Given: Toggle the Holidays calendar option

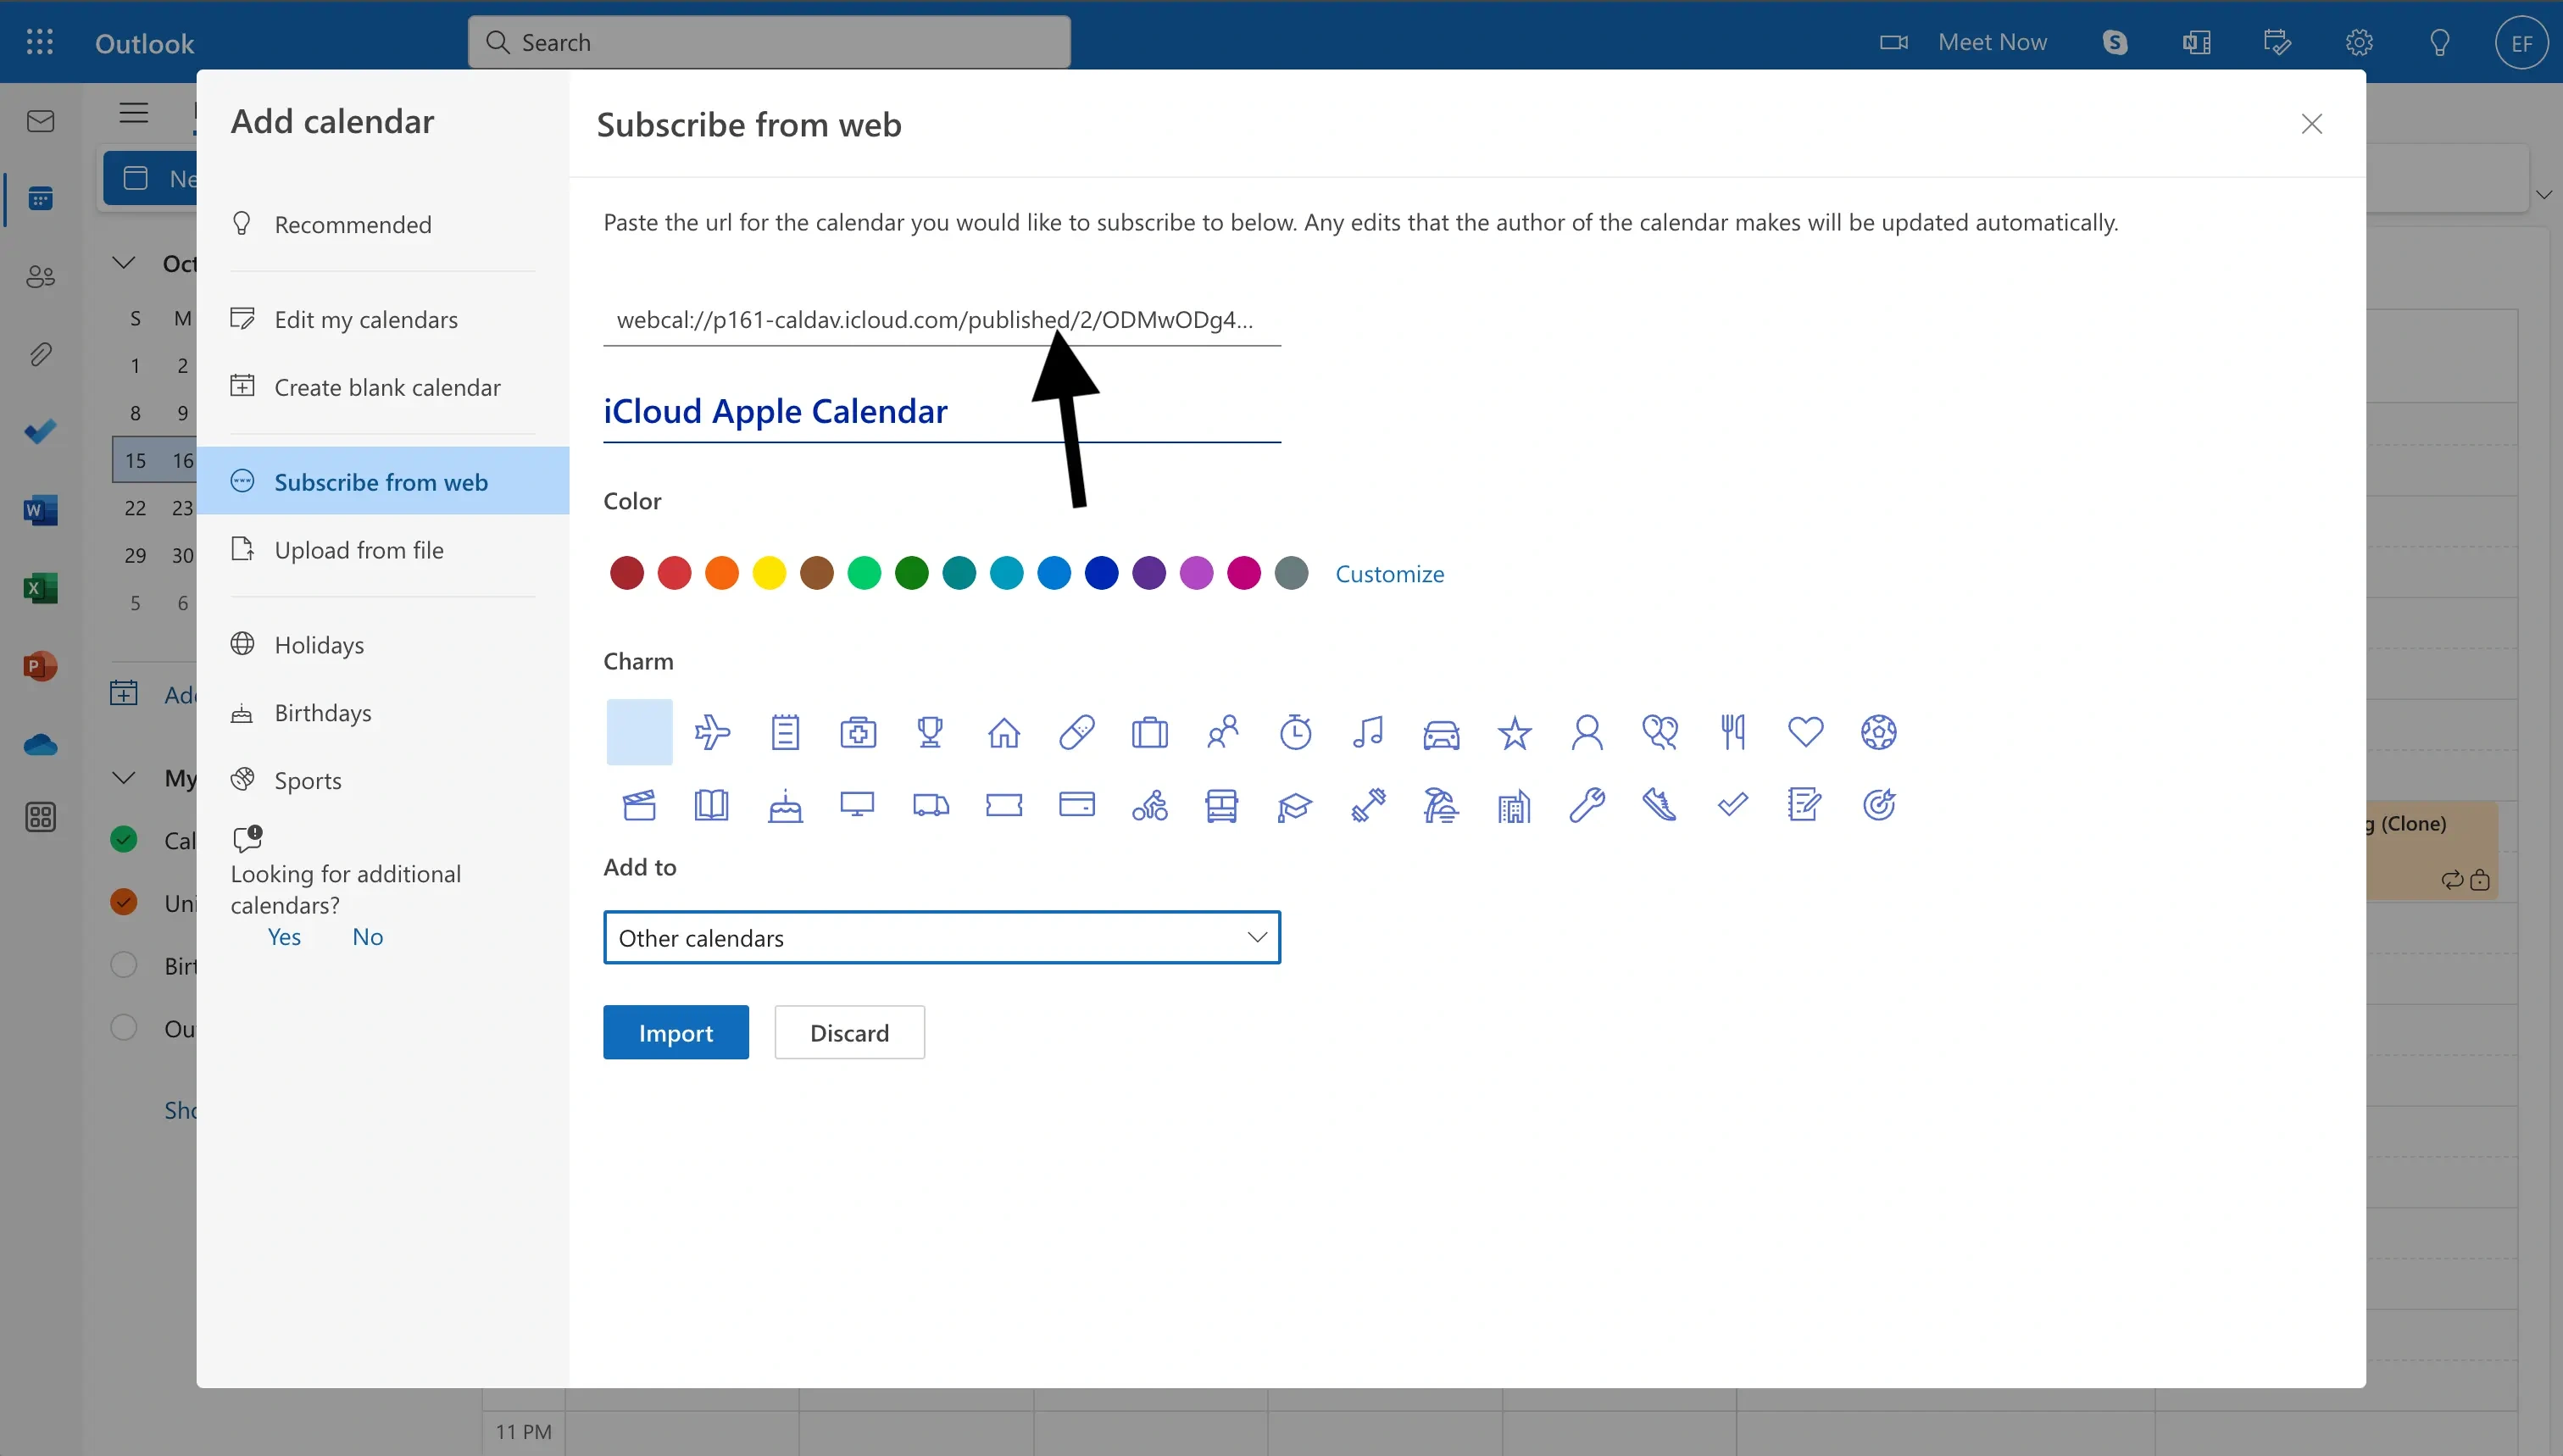Looking at the screenshot, I should pyautogui.click(x=319, y=642).
